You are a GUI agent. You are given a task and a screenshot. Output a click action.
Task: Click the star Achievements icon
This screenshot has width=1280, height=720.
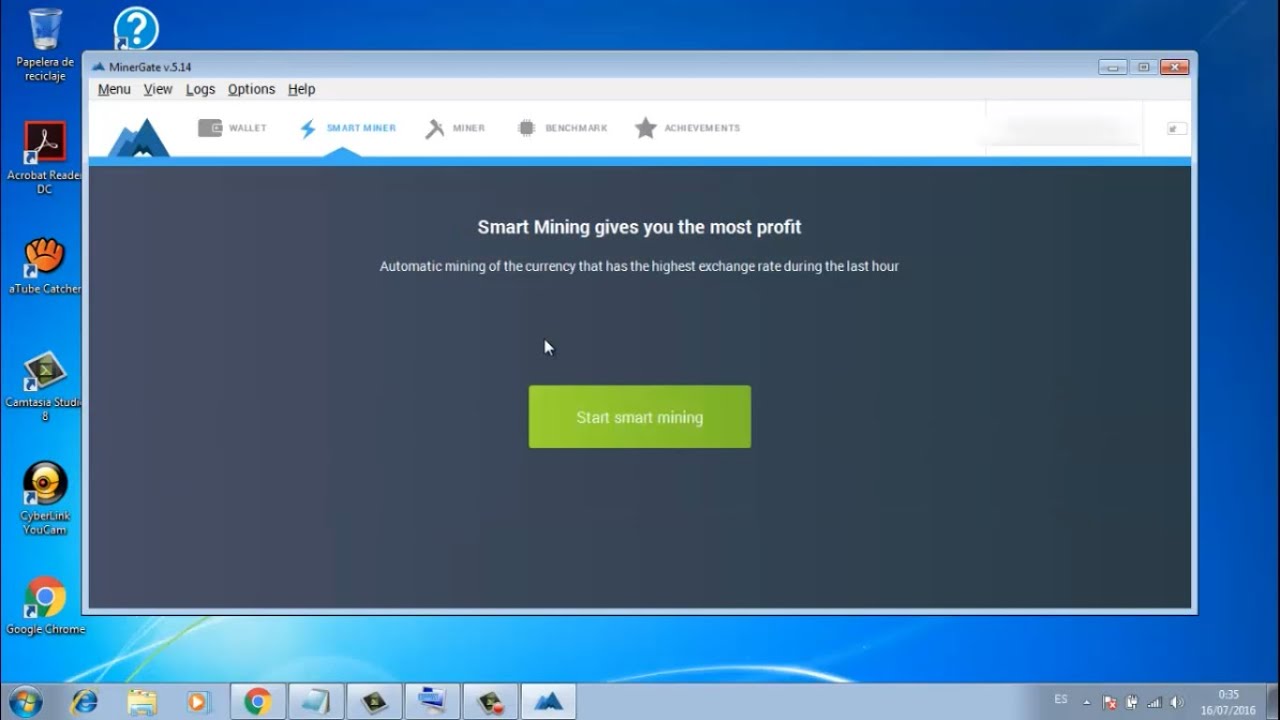tap(646, 128)
